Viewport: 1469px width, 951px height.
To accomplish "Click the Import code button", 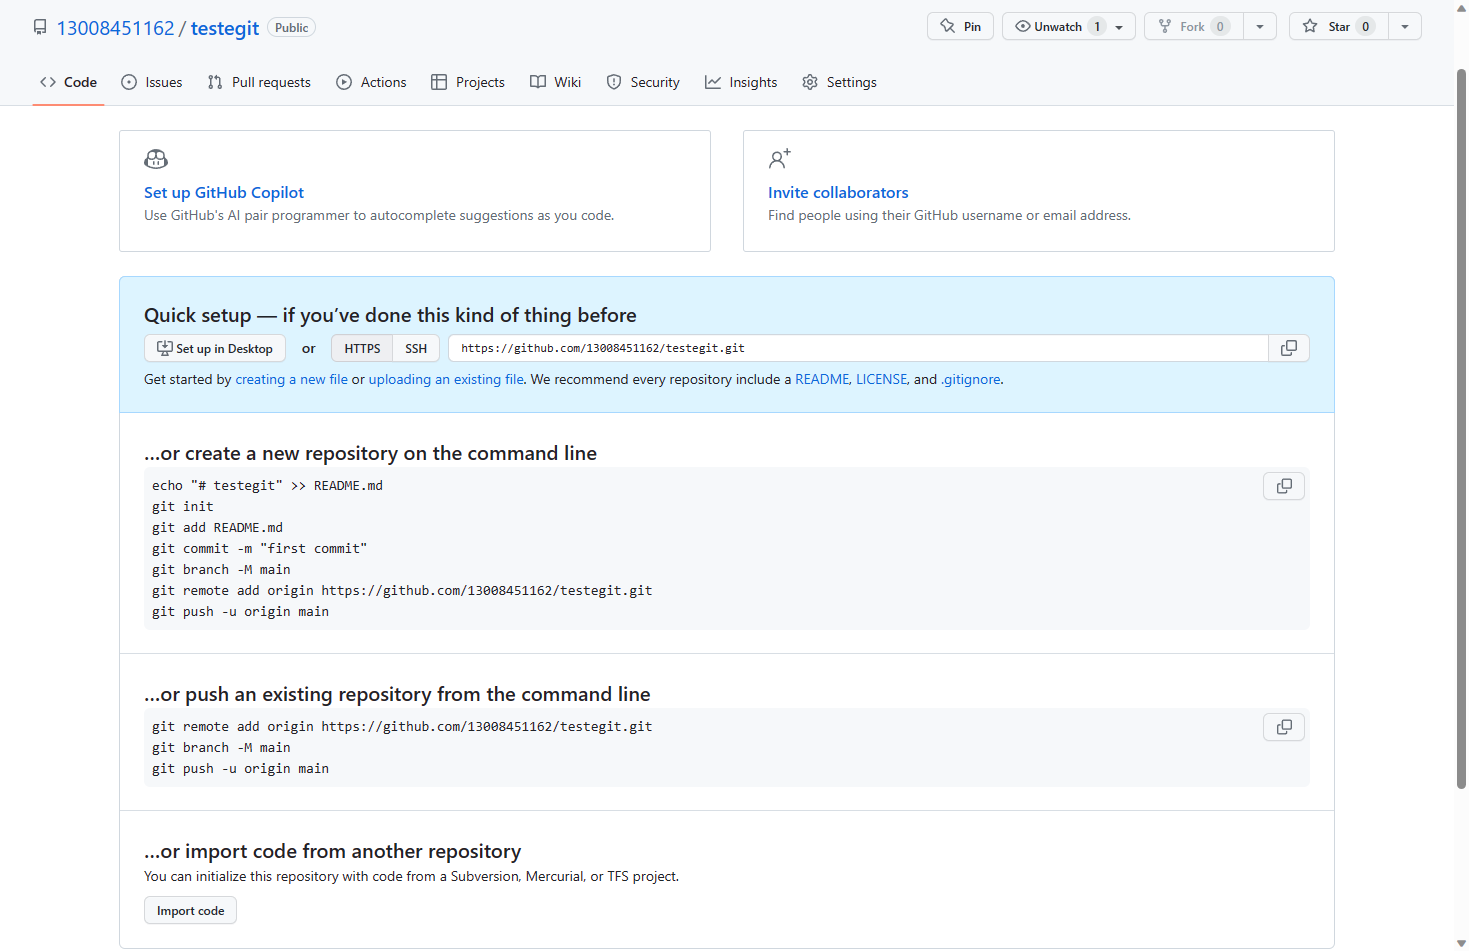I will (x=190, y=910).
